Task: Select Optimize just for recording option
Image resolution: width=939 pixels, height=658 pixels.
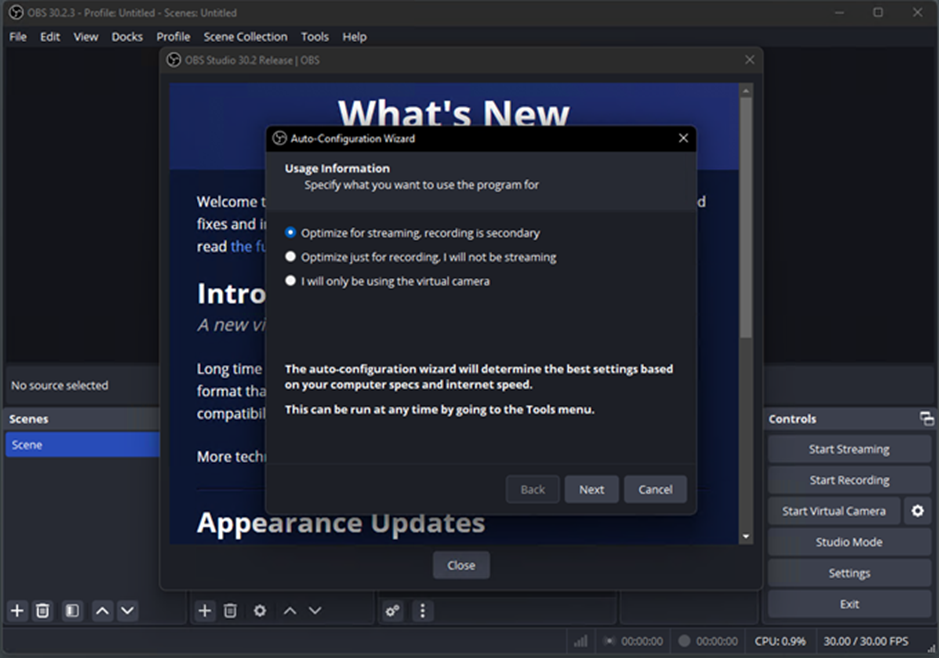Action: [291, 257]
